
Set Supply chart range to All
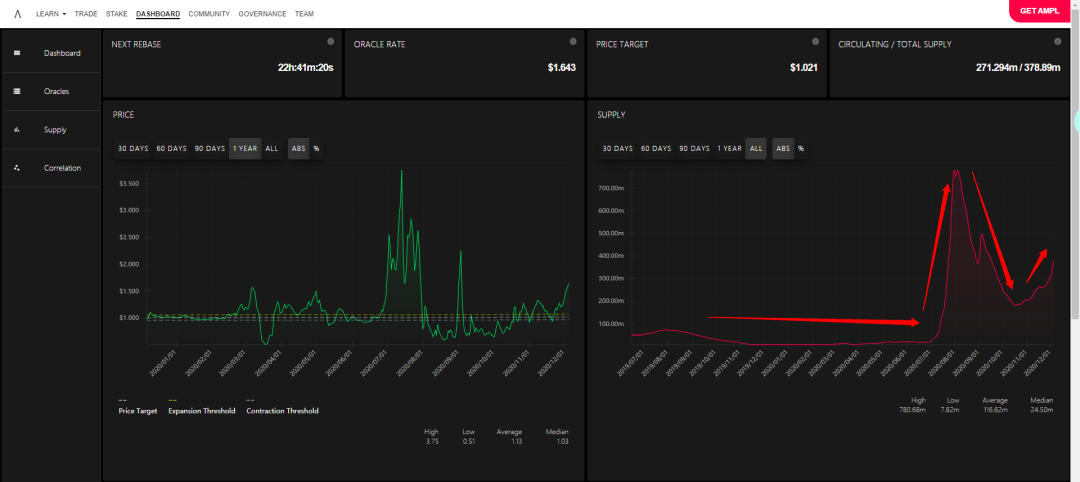[x=756, y=149]
